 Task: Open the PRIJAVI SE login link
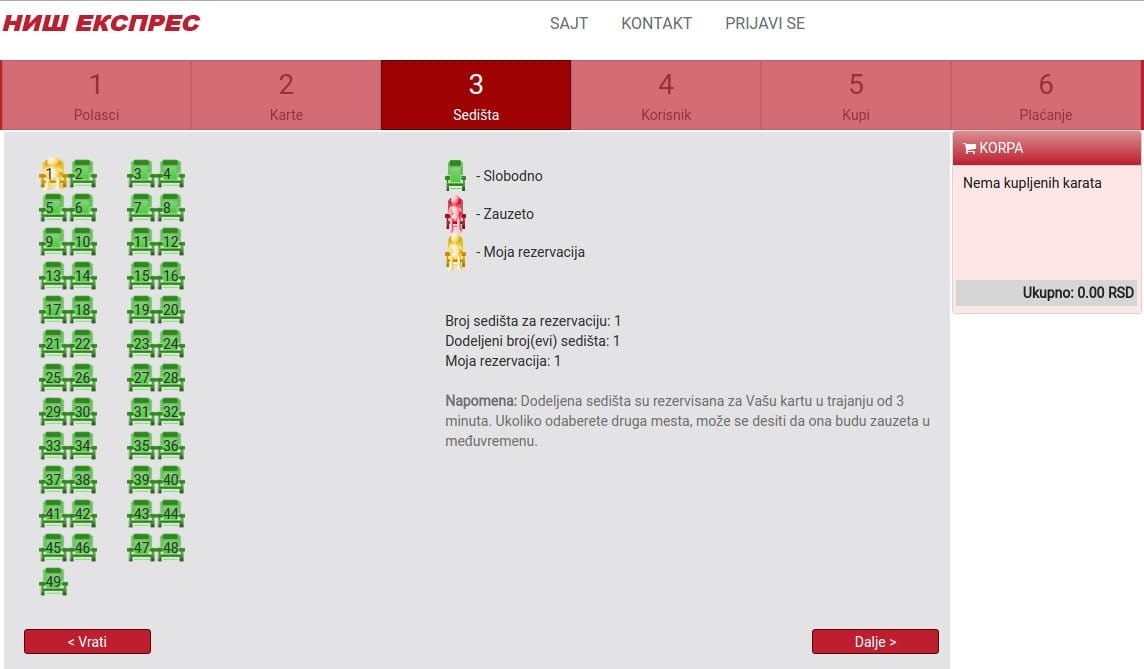click(x=765, y=23)
